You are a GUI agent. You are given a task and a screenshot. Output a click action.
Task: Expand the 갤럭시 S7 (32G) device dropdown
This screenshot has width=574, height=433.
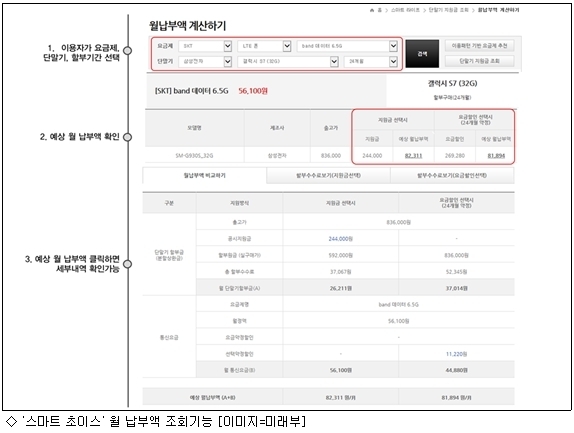(288, 61)
